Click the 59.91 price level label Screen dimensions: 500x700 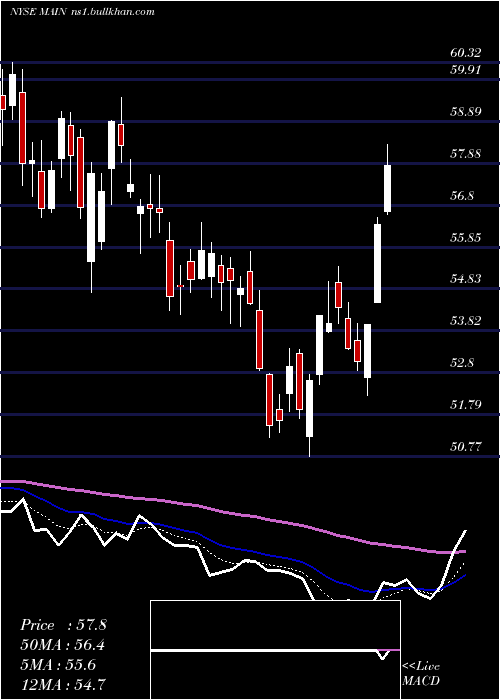point(466,70)
